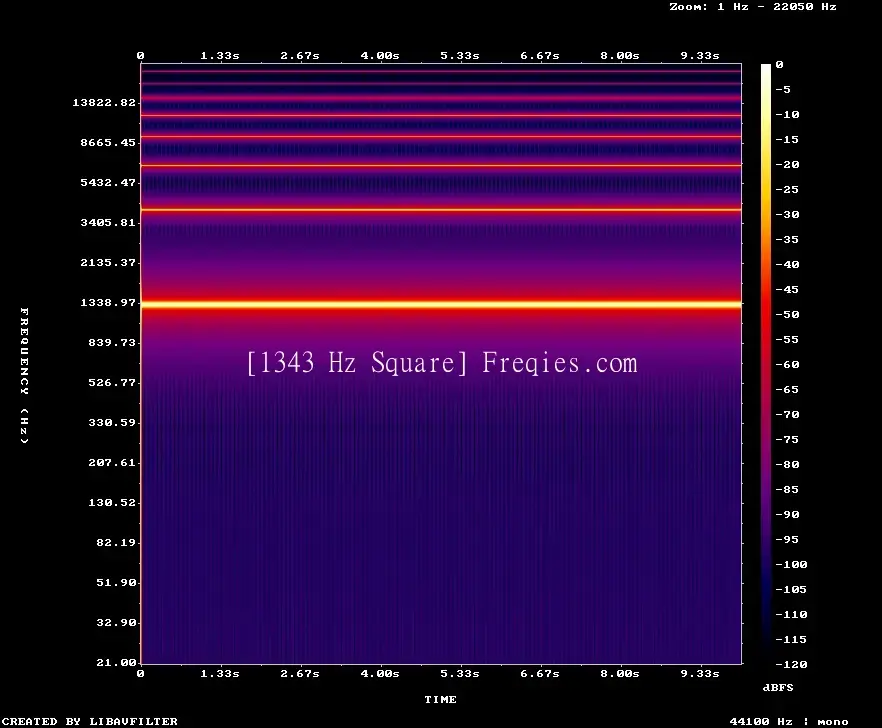Select the 5432.47 frequency label
This screenshot has width=882, height=728.
pos(108,182)
